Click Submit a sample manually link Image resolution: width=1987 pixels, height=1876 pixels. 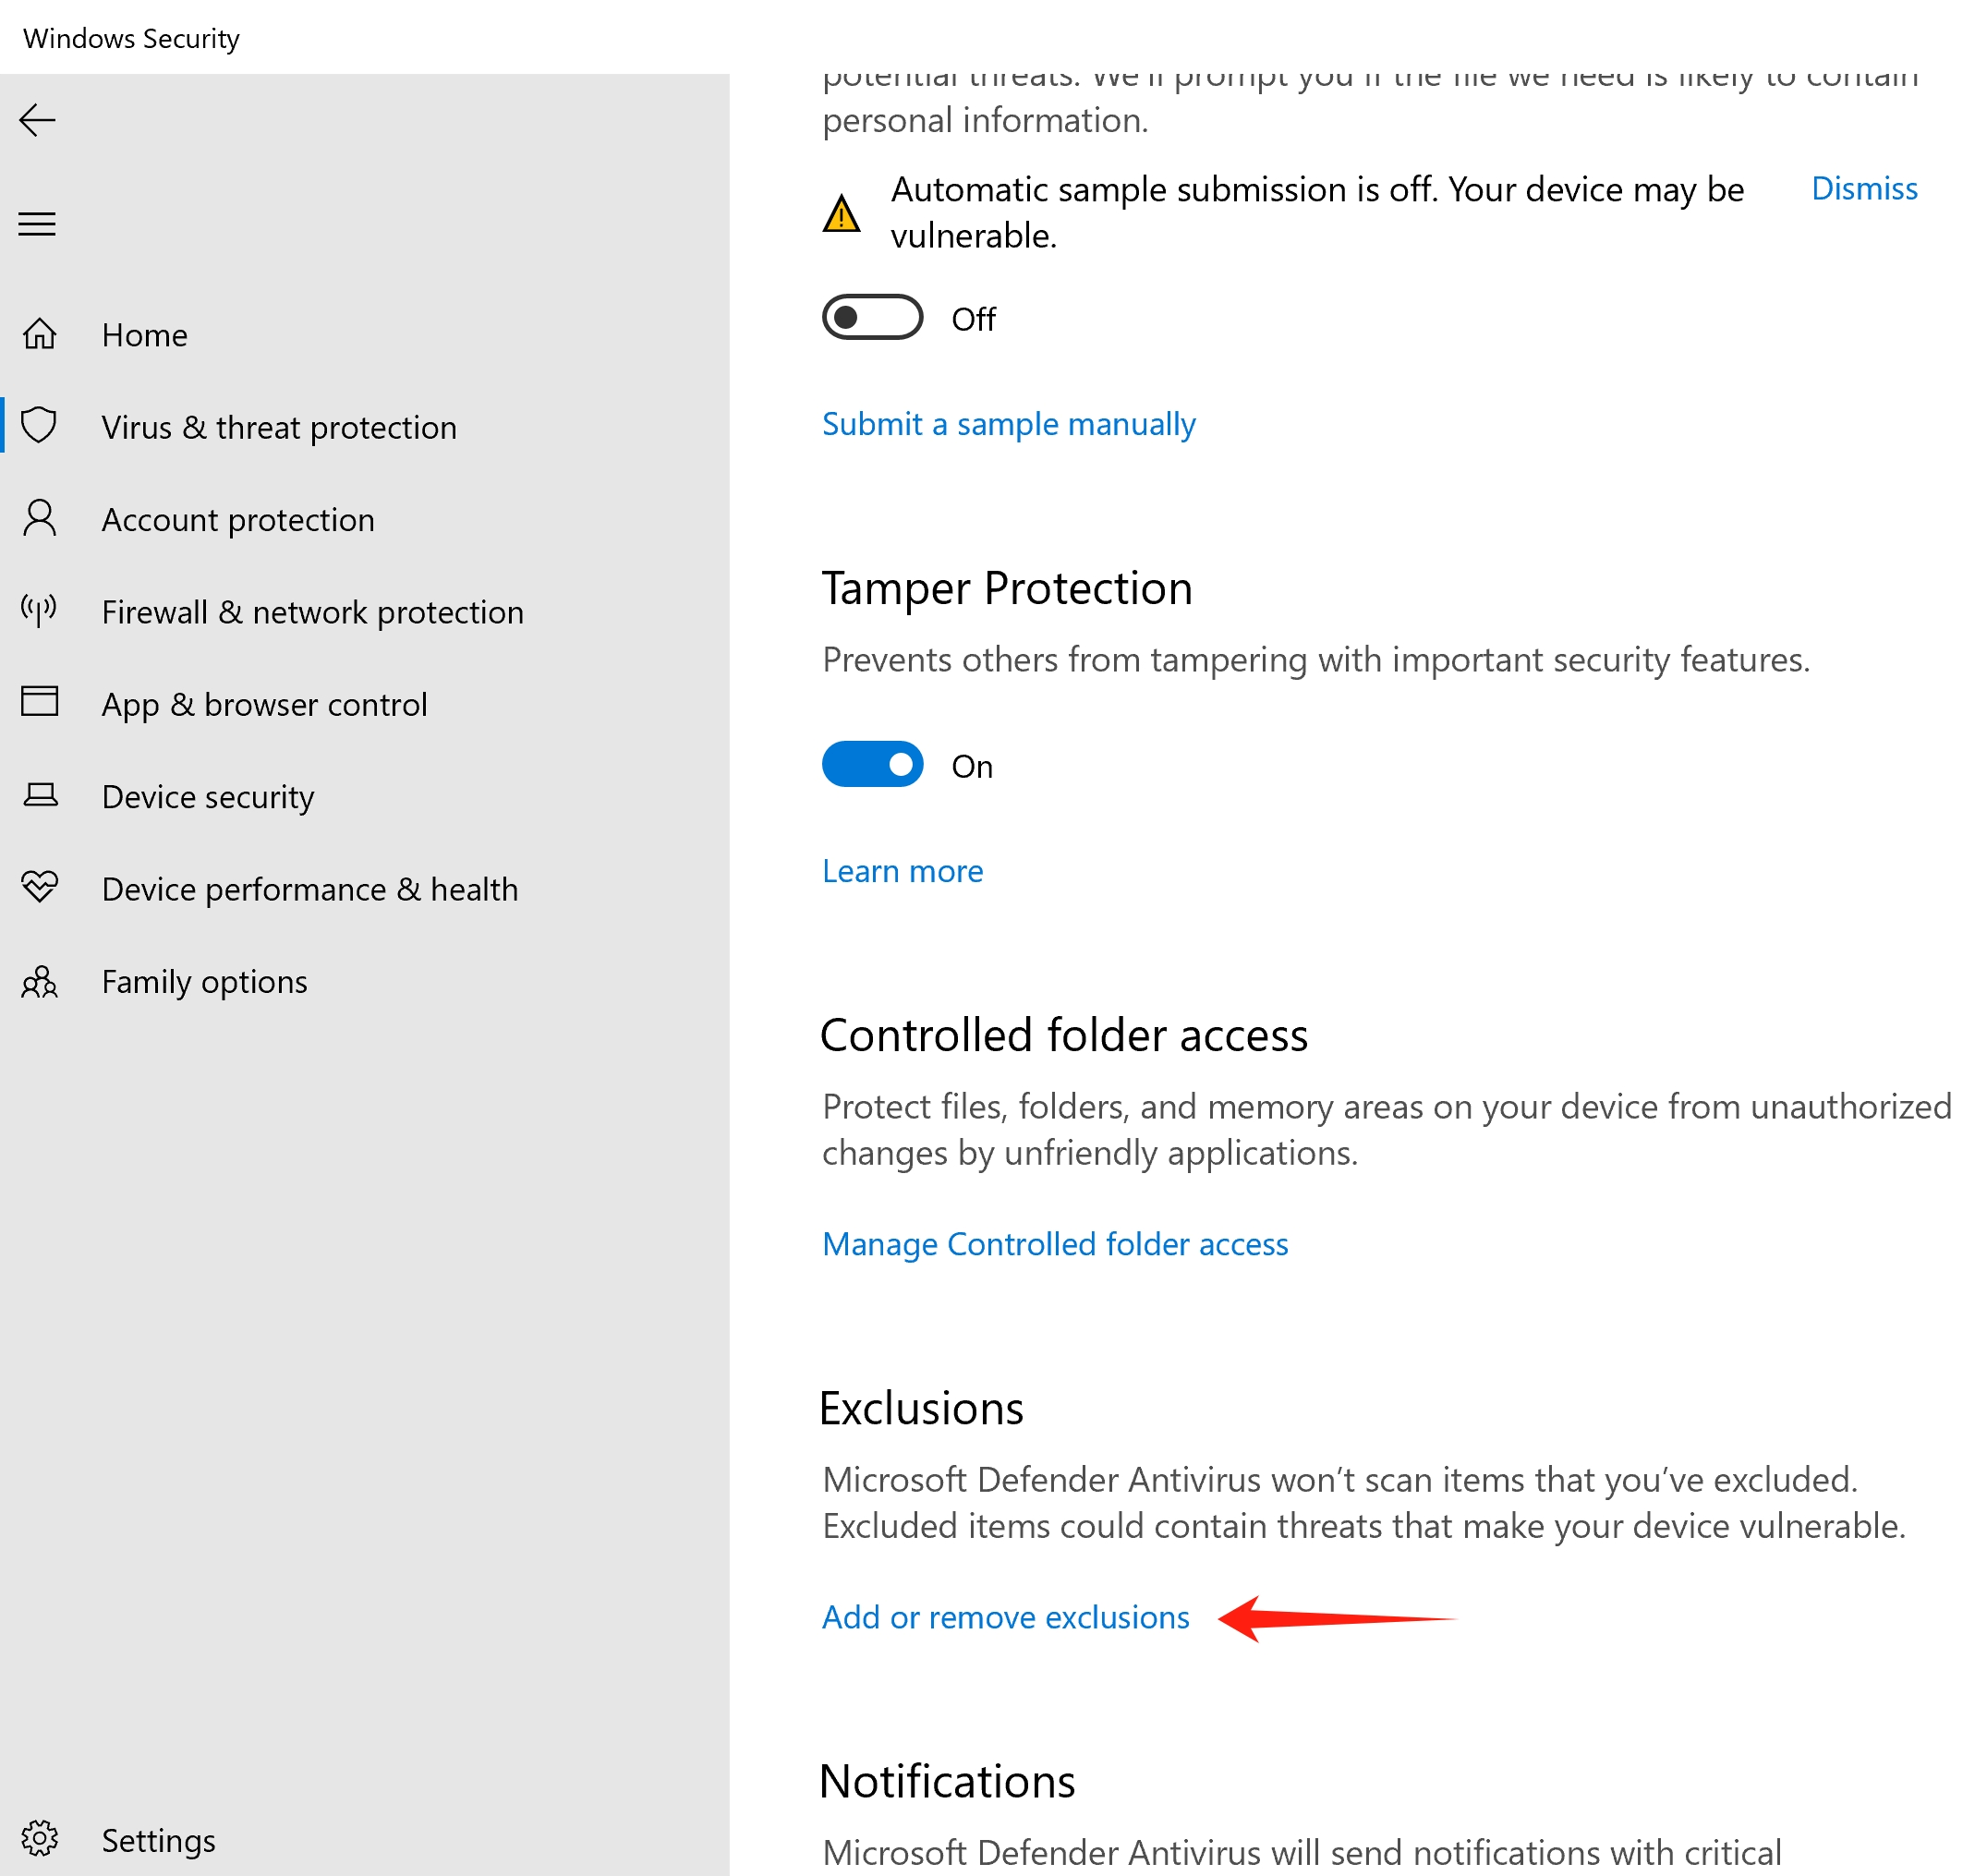click(x=1009, y=423)
